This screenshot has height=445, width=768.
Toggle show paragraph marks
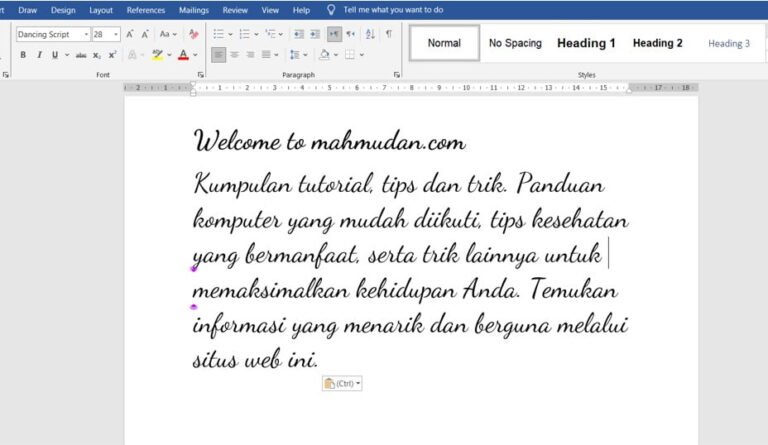389,34
